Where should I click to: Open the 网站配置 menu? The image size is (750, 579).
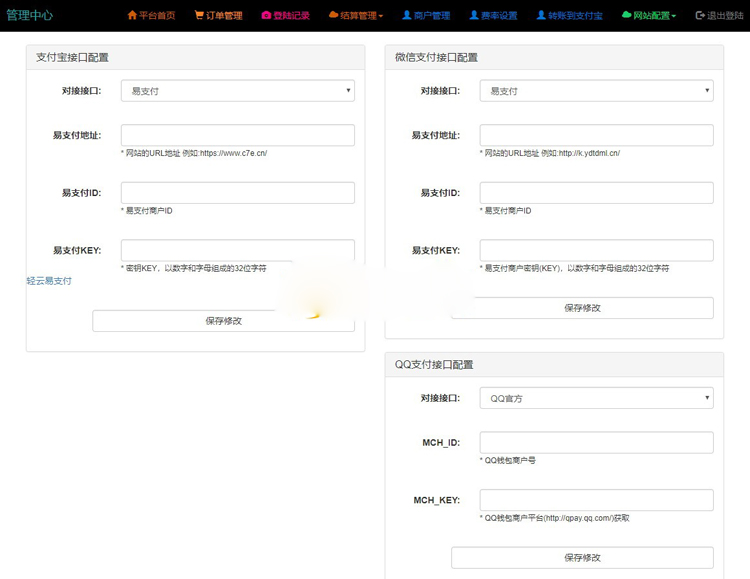pos(654,16)
